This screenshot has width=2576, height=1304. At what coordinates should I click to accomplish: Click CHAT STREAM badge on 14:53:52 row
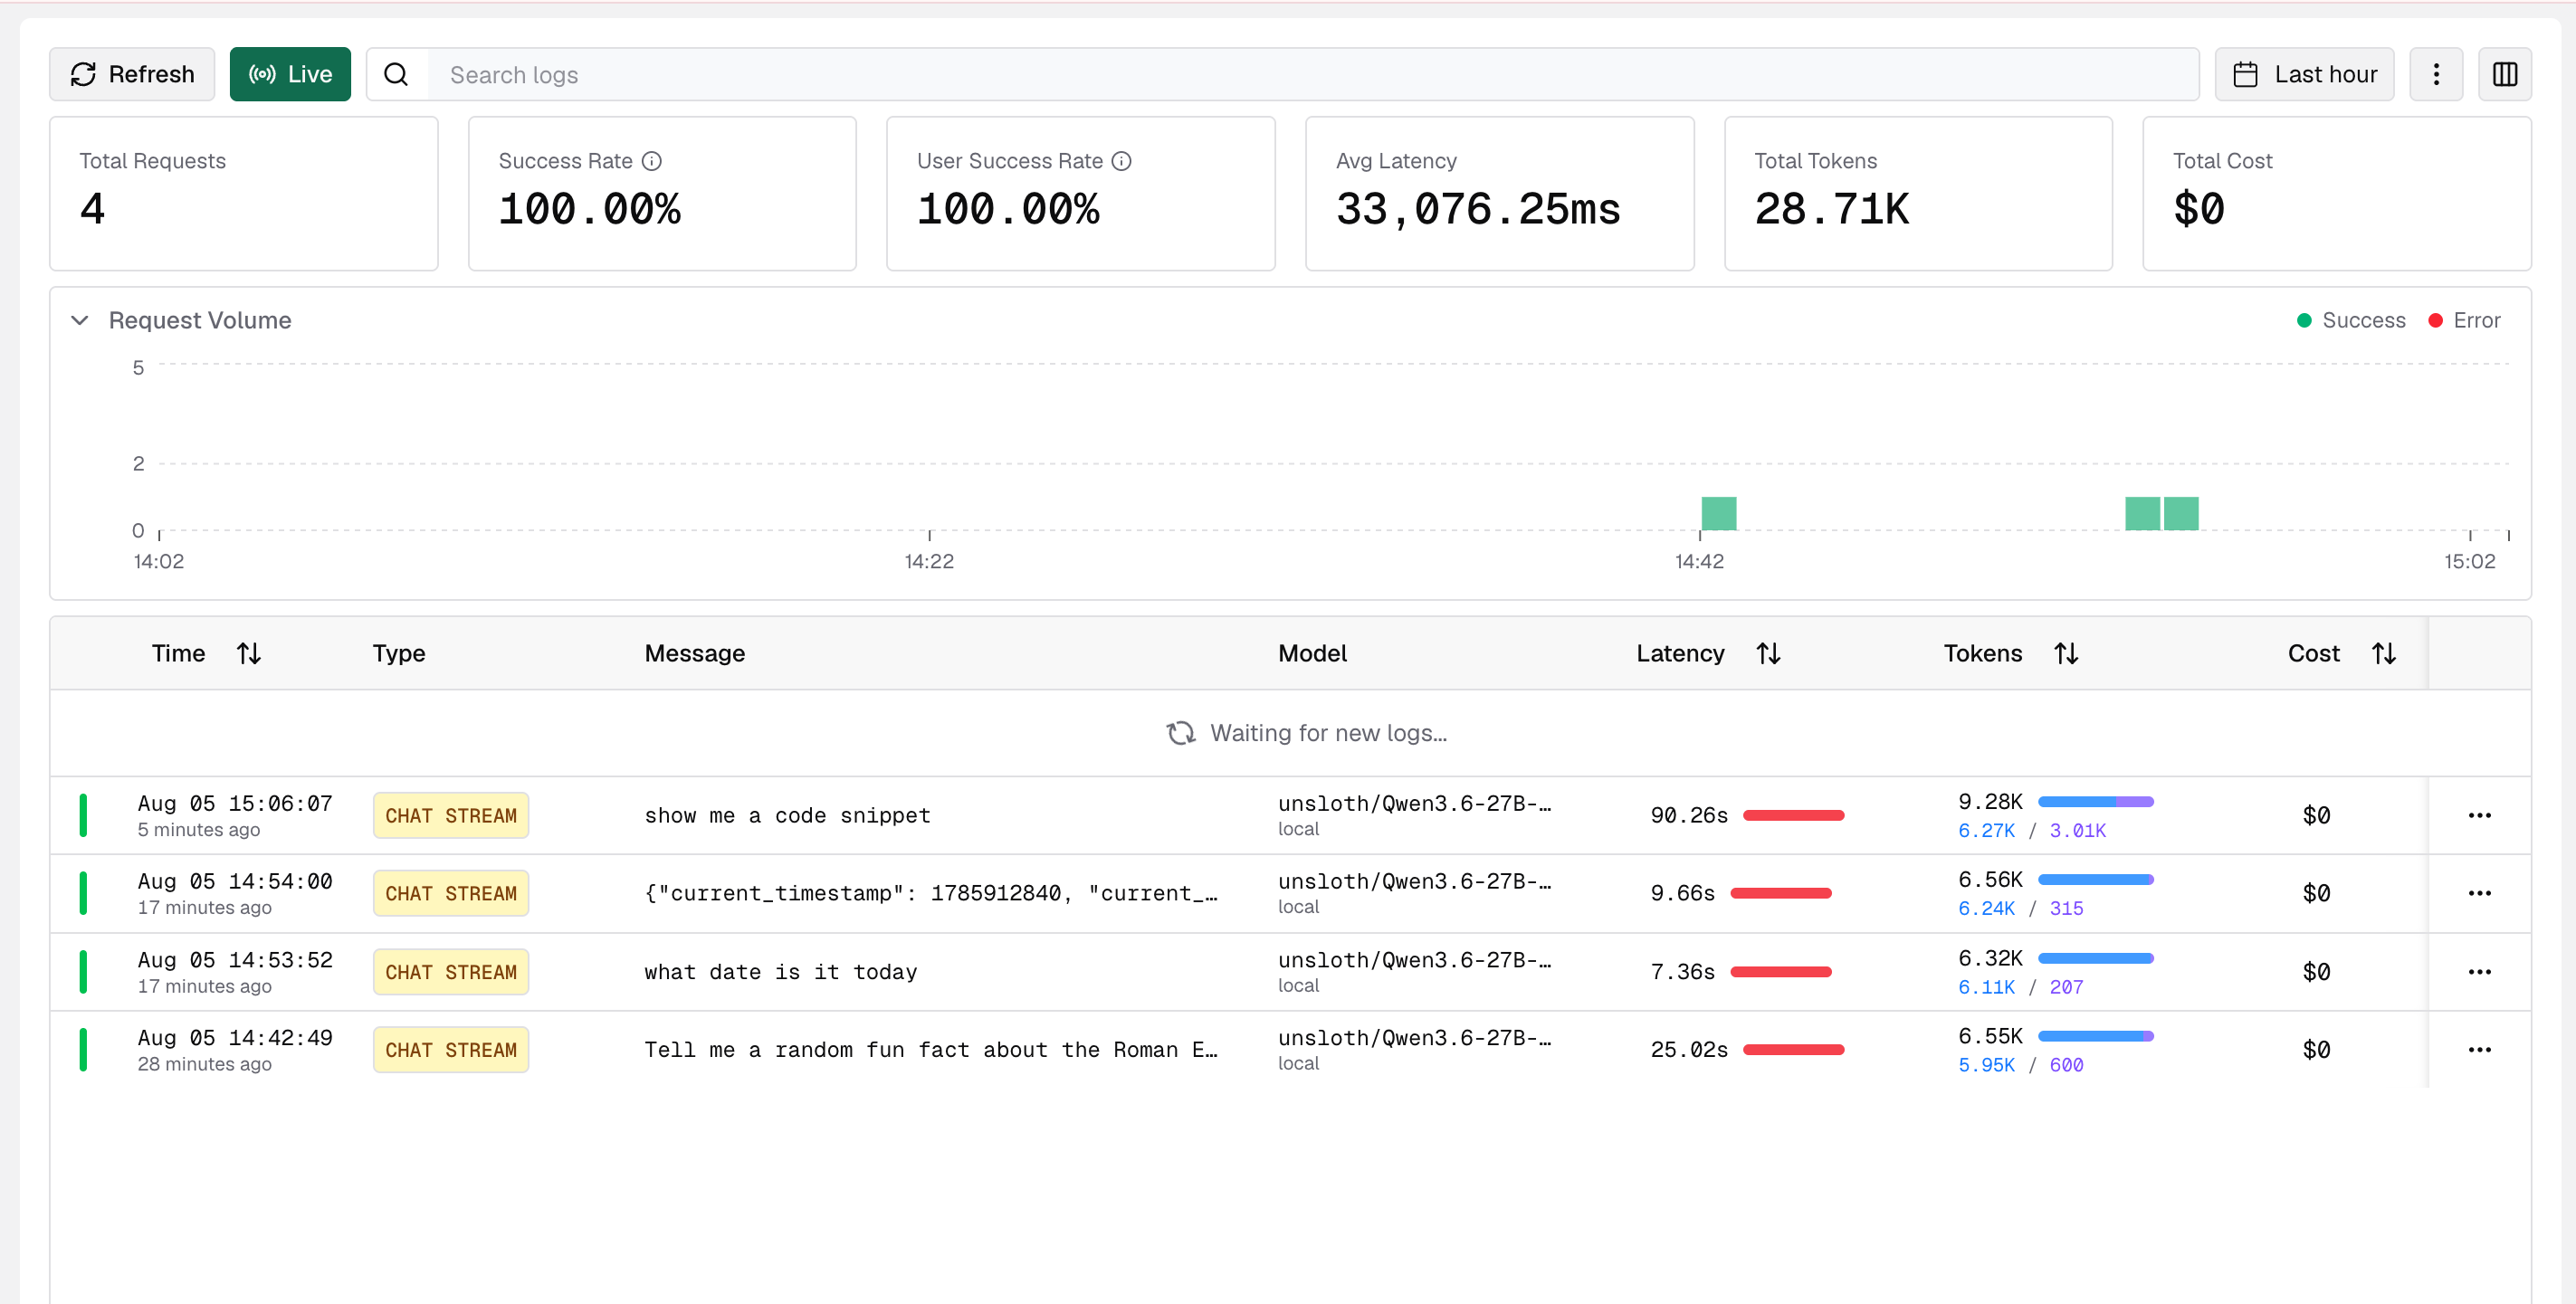pyautogui.click(x=451, y=972)
